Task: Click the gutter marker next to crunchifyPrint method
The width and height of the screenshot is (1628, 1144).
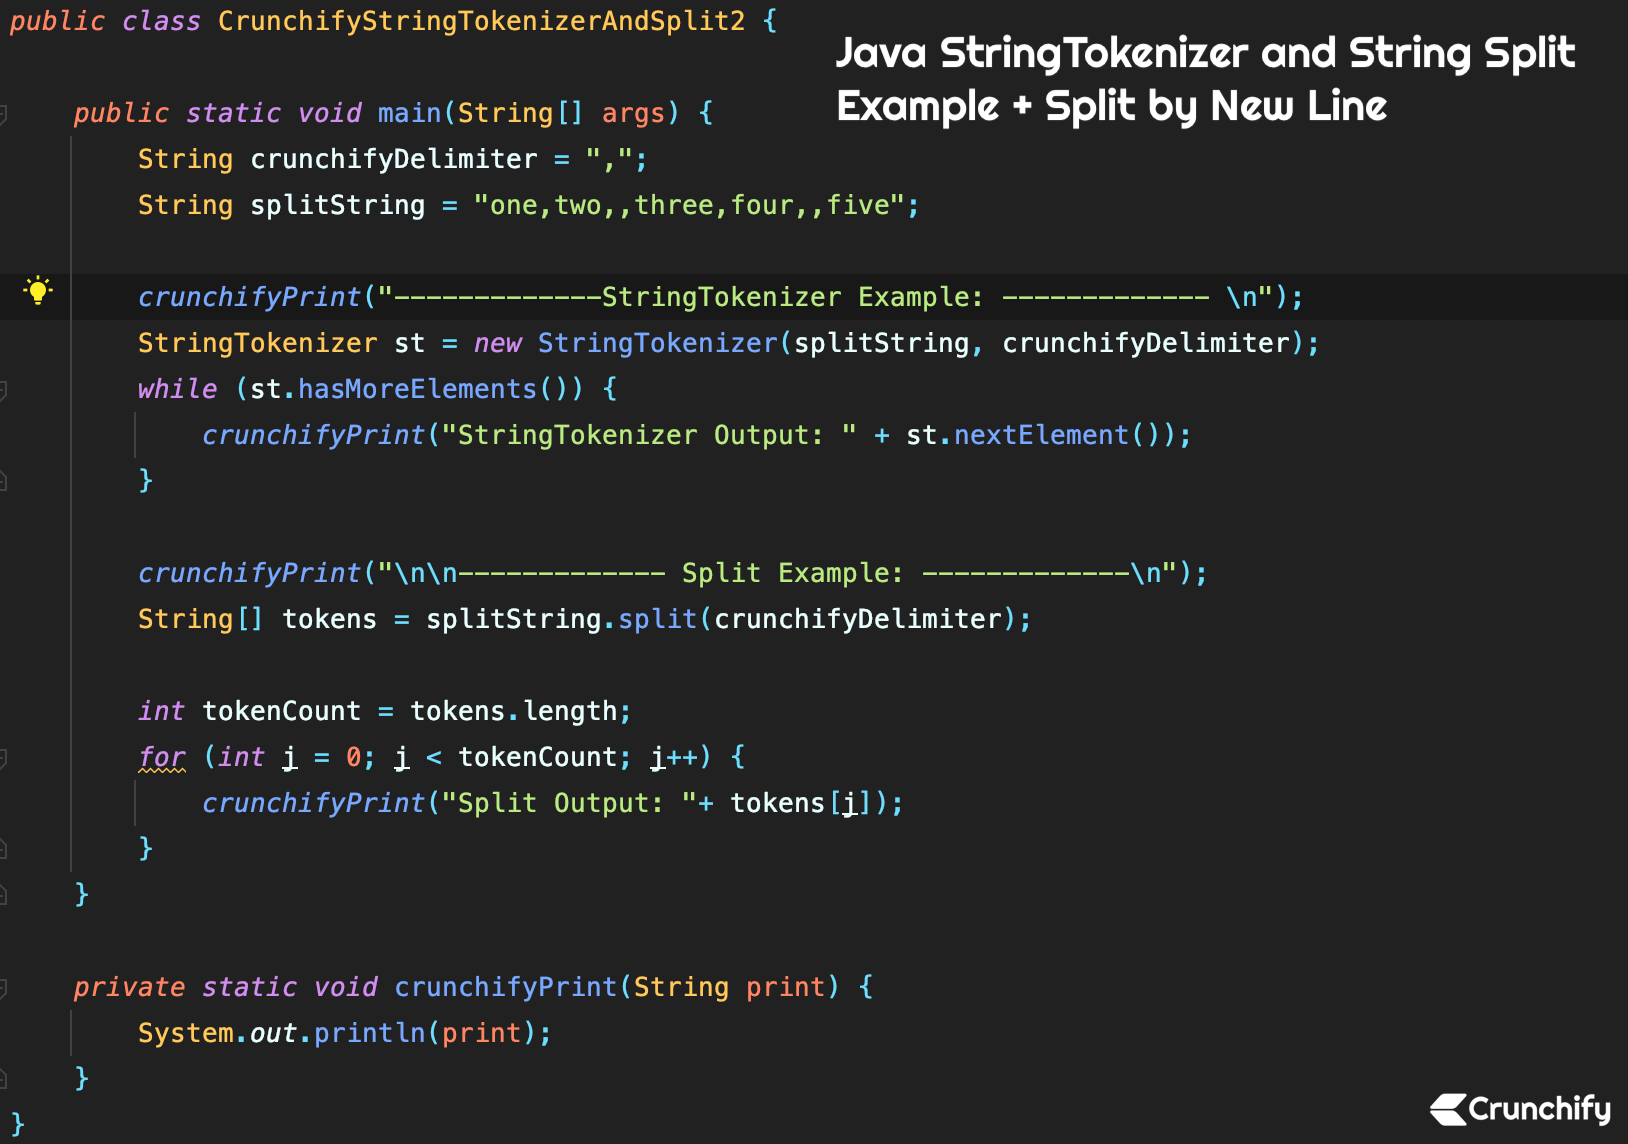Action: [x=7, y=986]
